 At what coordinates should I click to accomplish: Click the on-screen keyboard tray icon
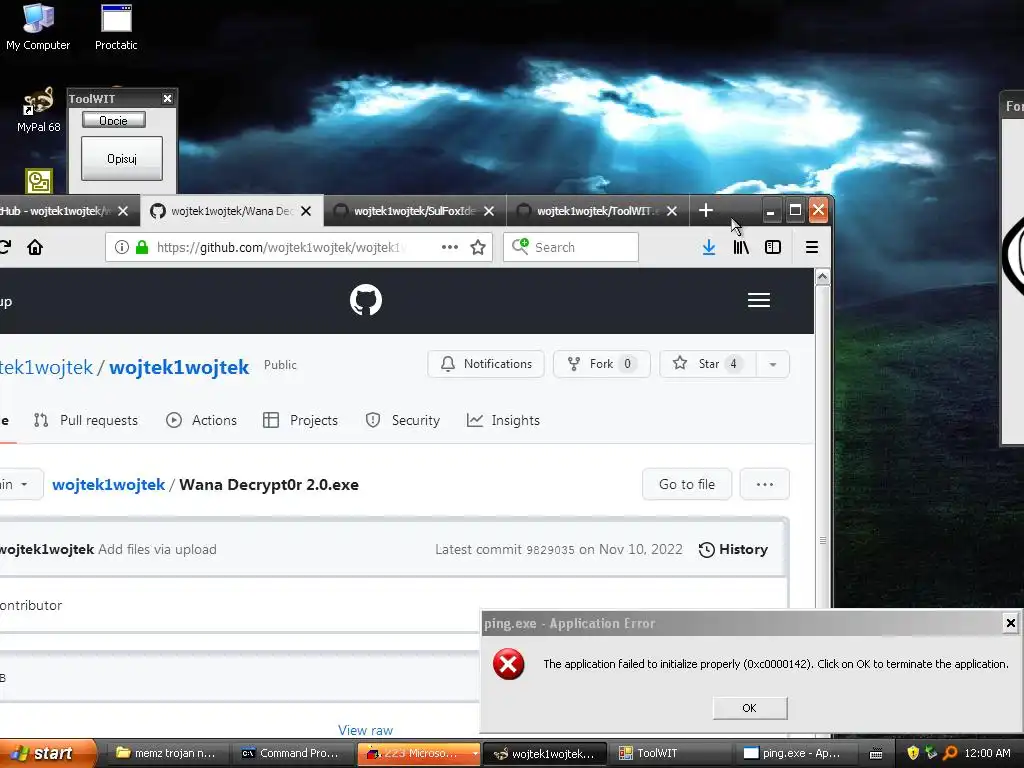pos(876,754)
